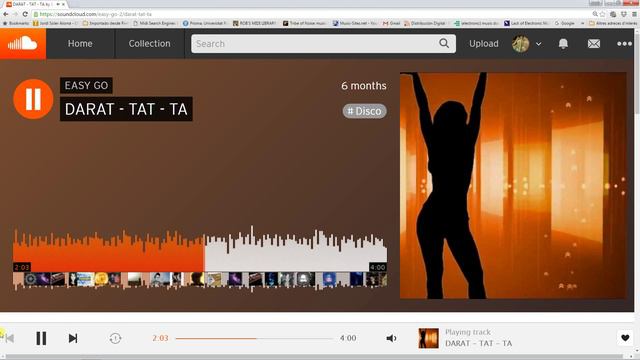Go back with the browser back arrow
The image size is (640, 360).
6,14
